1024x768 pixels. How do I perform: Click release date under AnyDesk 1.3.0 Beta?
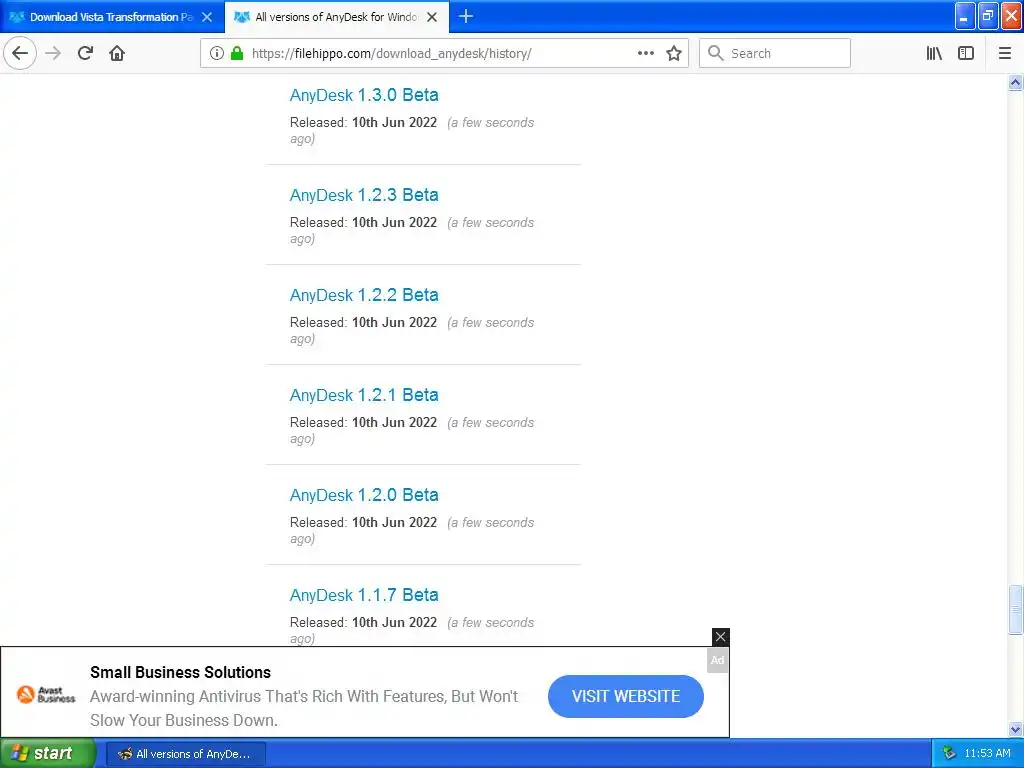(394, 122)
